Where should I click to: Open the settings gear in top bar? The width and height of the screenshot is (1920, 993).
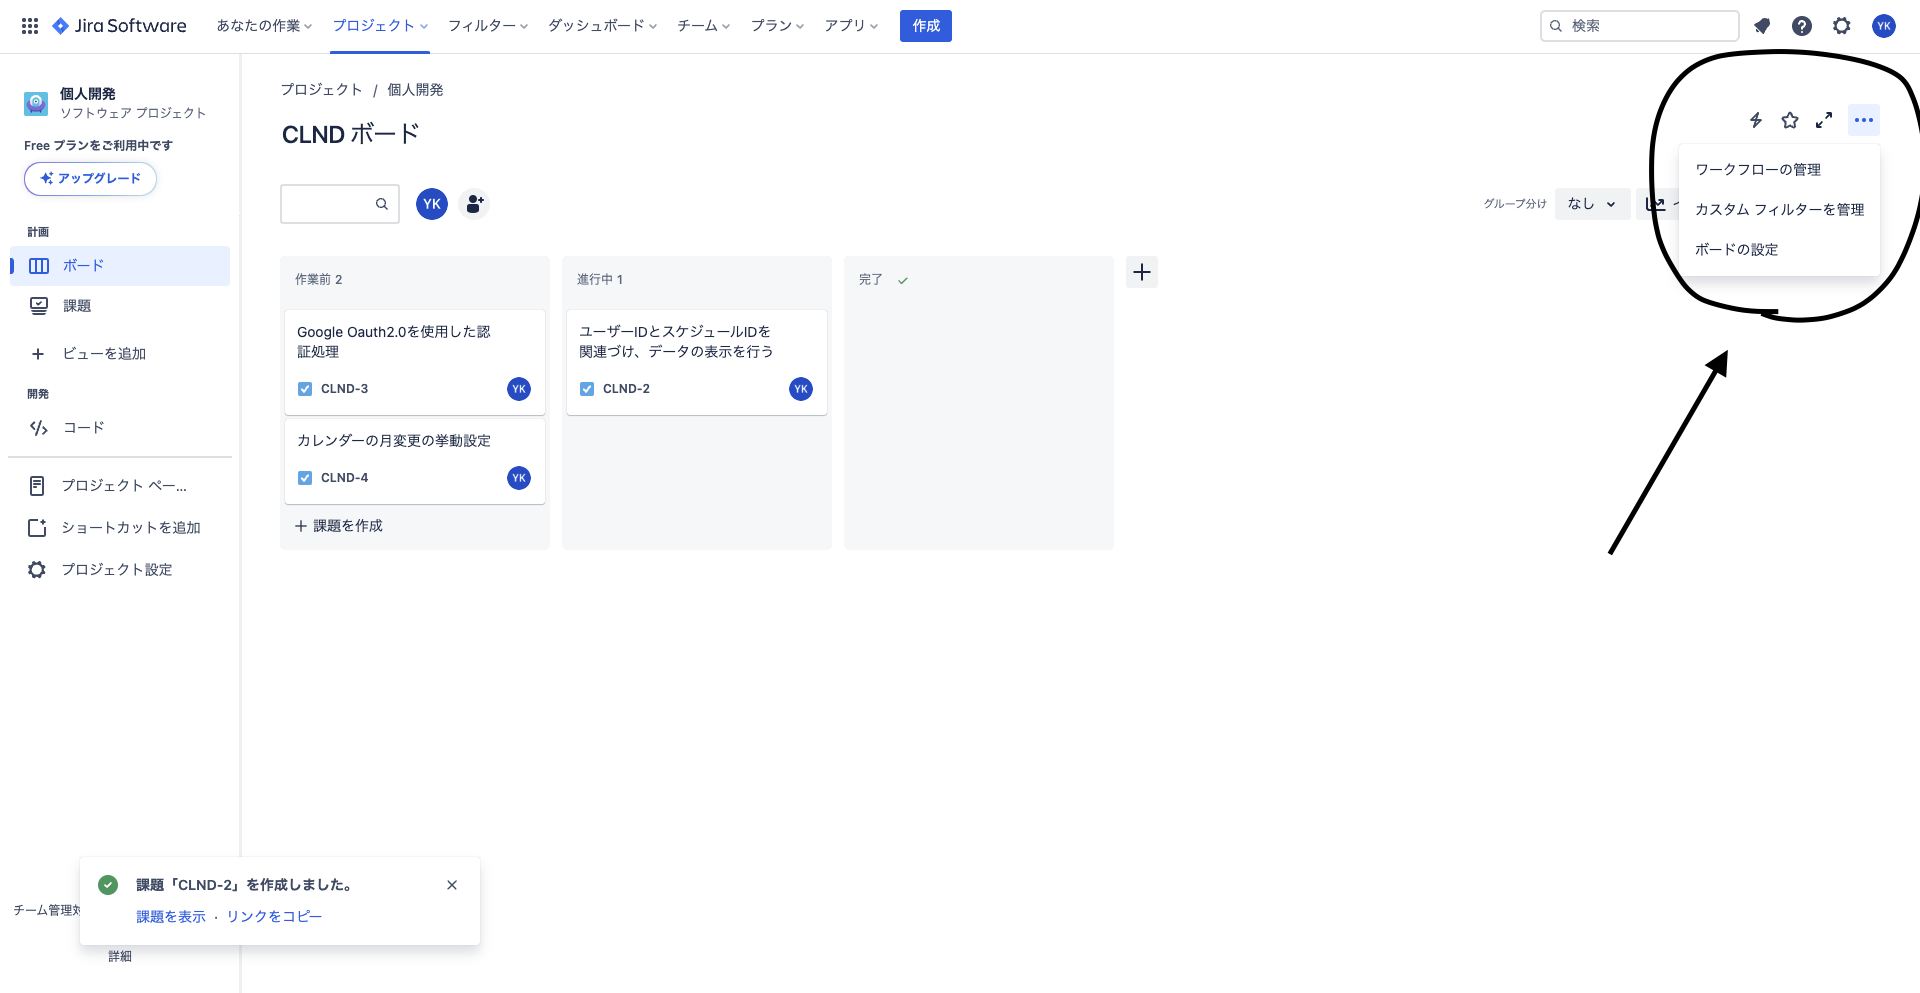pyautogui.click(x=1842, y=26)
